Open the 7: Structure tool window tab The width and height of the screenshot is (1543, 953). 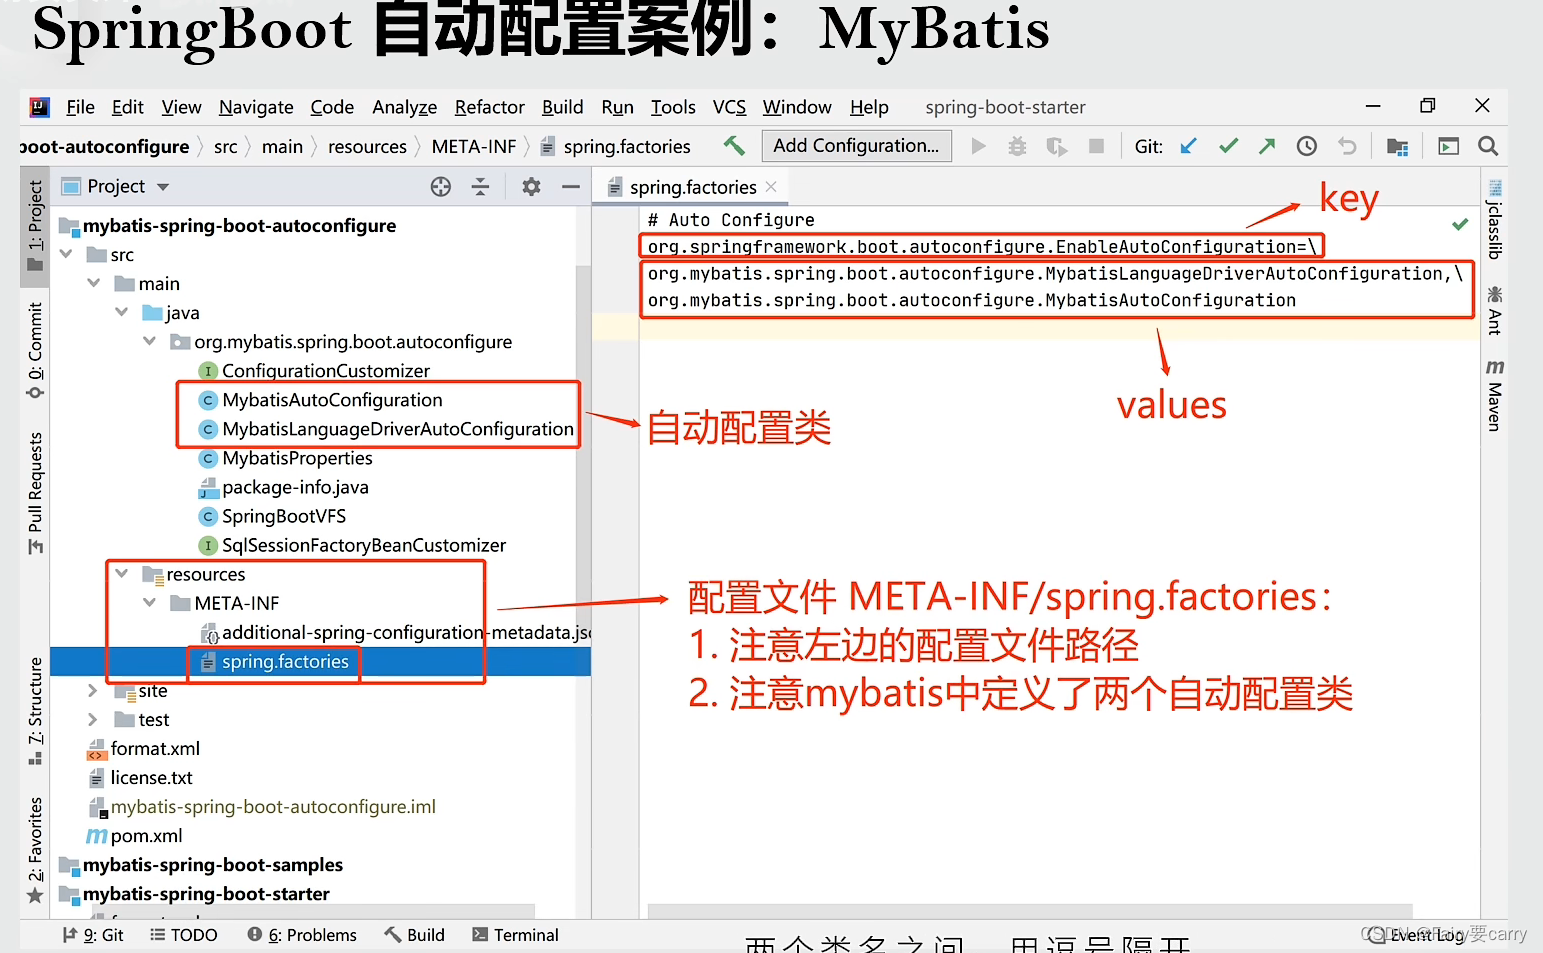pyautogui.click(x=35, y=711)
